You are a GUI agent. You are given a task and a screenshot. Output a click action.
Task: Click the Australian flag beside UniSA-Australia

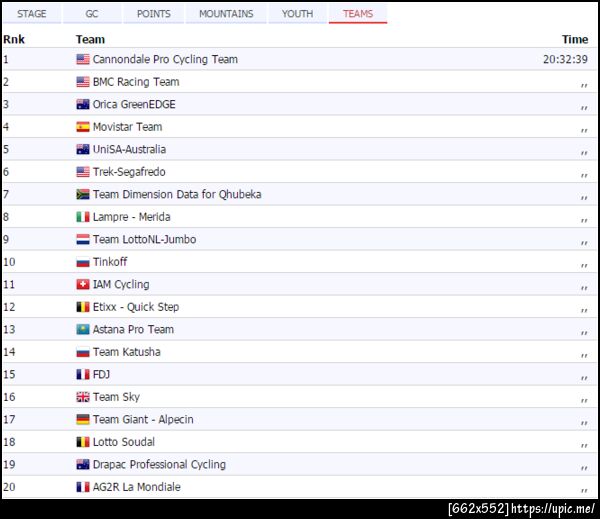coord(83,149)
